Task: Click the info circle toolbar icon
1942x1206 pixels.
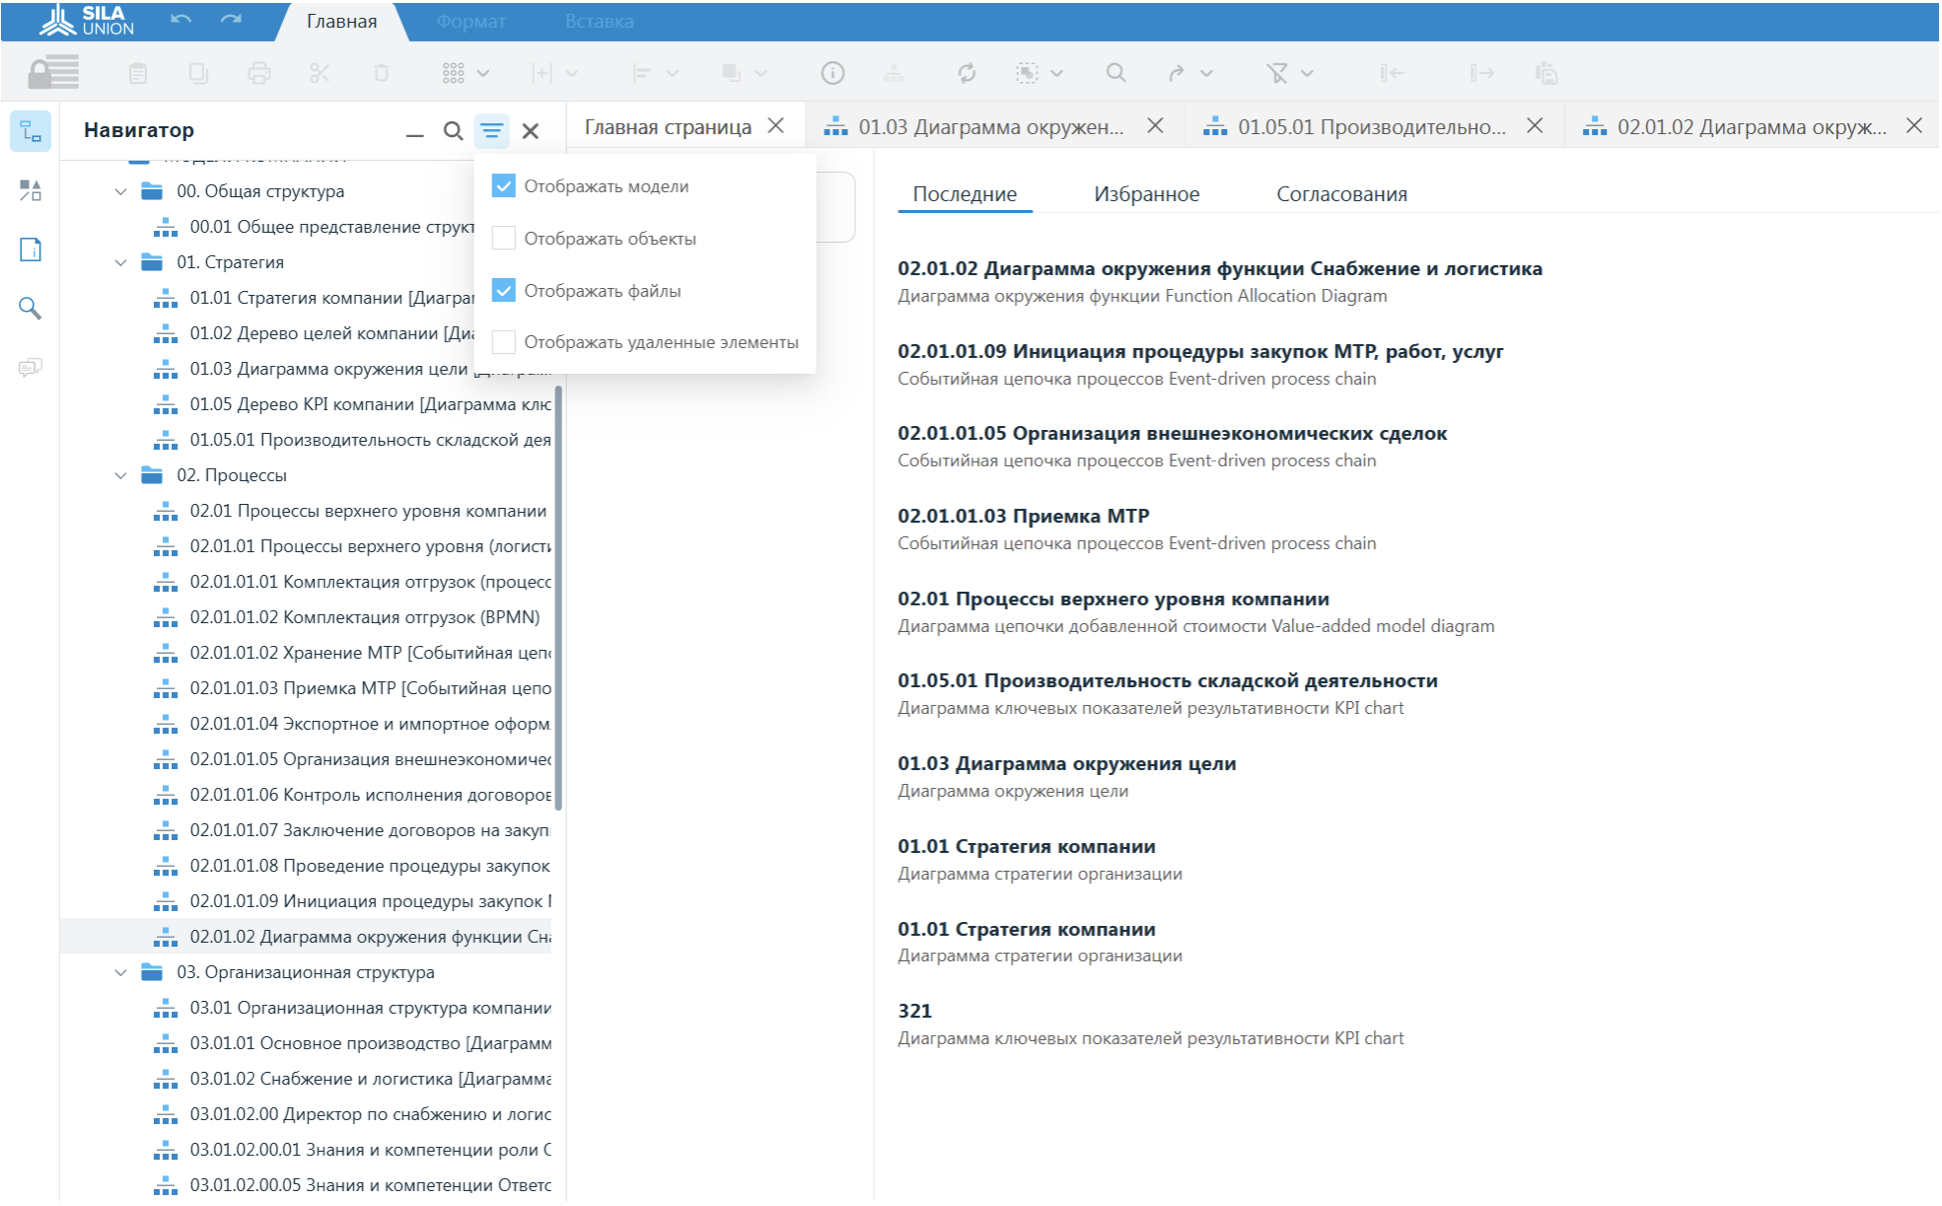Action: coord(832,73)
